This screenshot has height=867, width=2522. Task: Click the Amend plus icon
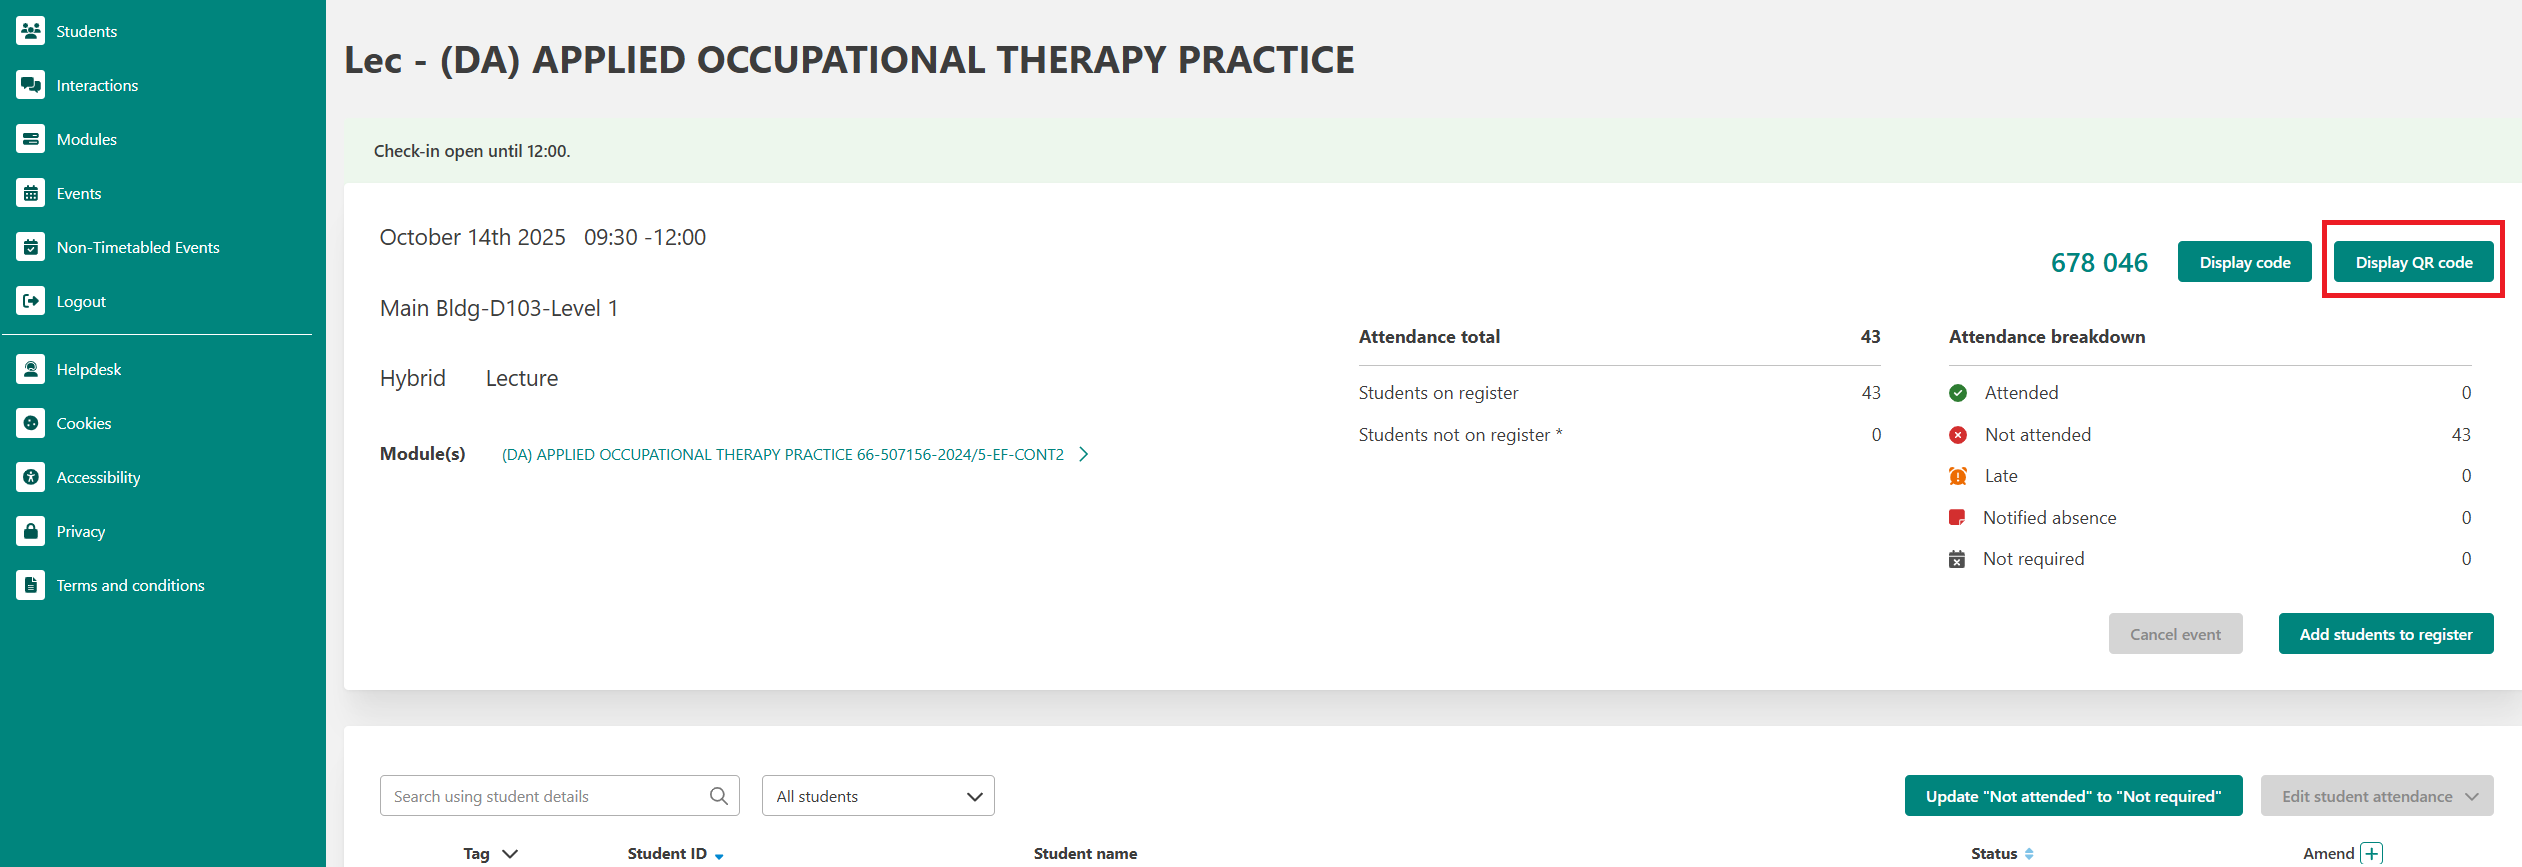(x=2371, y=853)
